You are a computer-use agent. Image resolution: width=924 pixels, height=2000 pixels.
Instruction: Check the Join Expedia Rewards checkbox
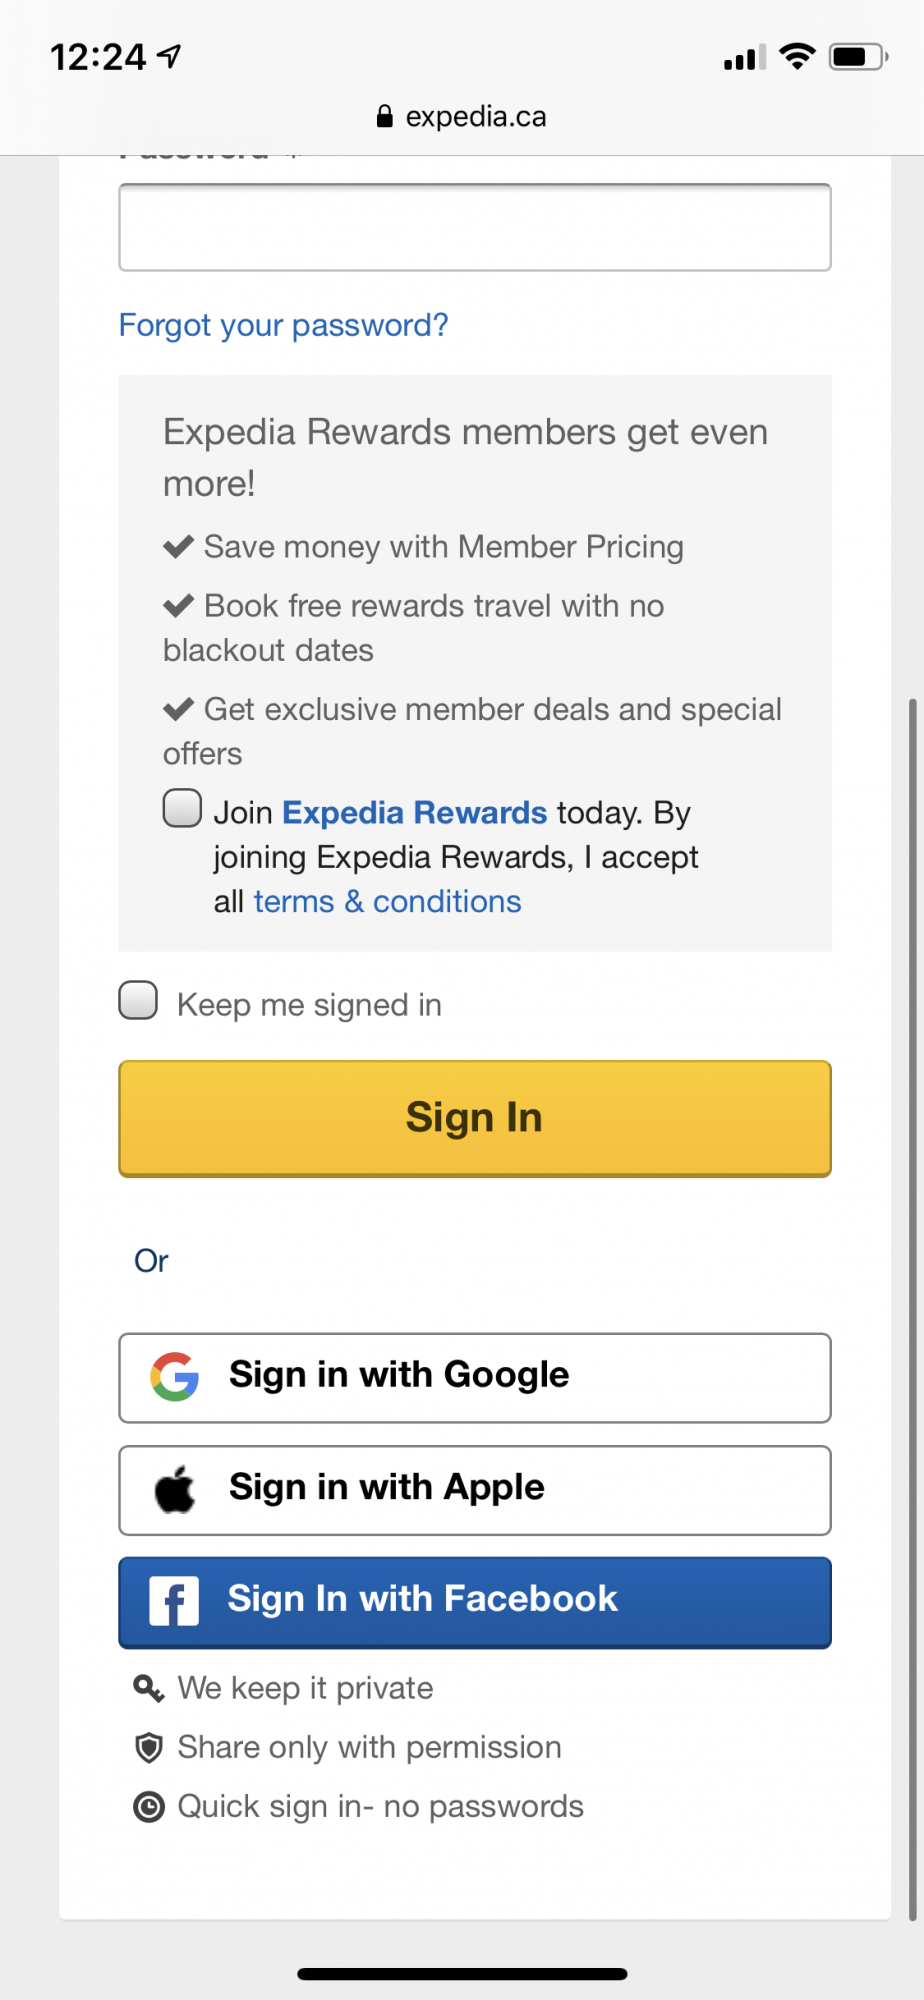[182, 808]
